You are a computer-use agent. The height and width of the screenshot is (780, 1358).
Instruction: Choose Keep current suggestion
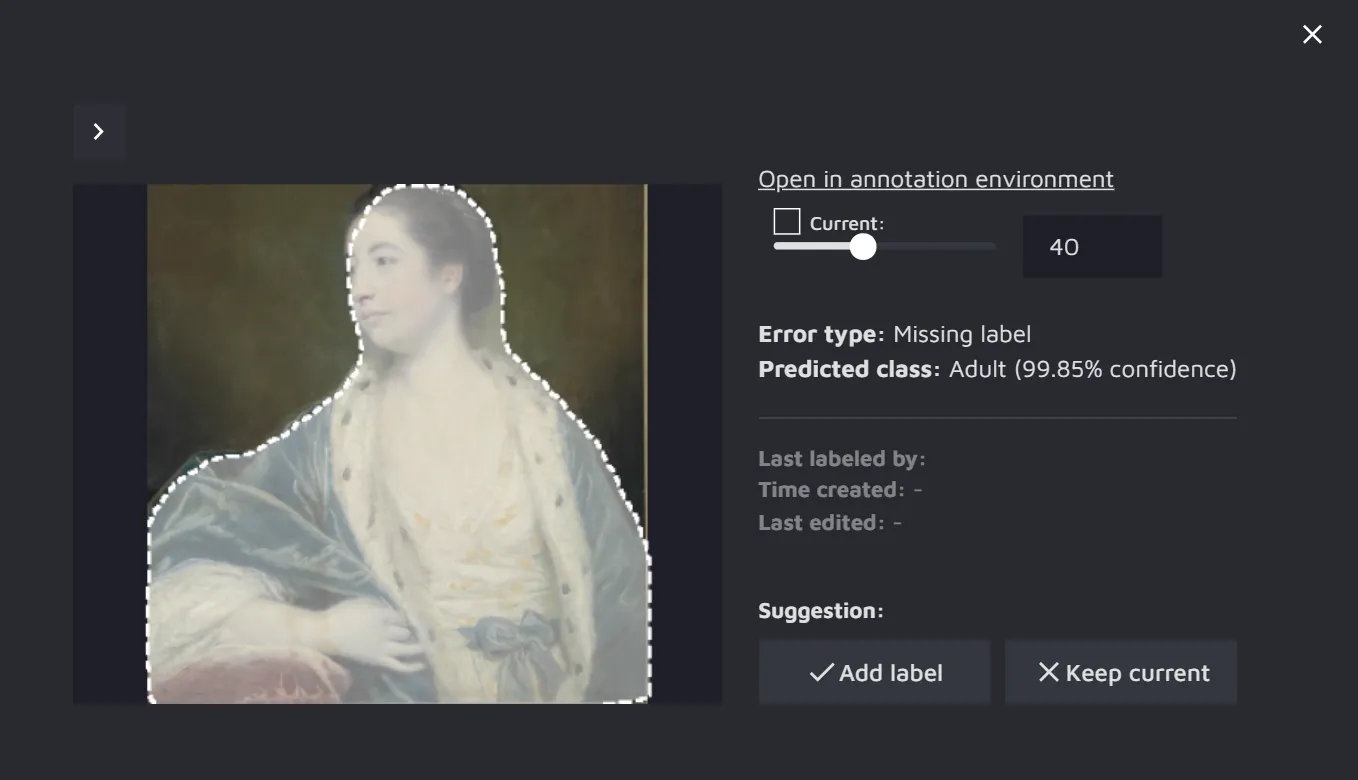click(x=1120, y=673)
